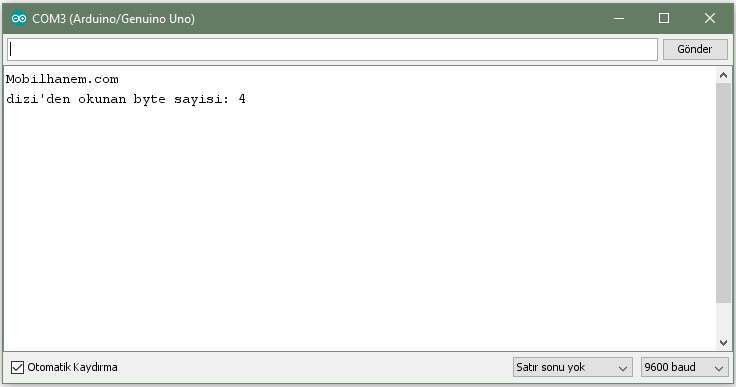Maximize the serial monitor window
The image size is (736, 387).
[x=664, y=18]
